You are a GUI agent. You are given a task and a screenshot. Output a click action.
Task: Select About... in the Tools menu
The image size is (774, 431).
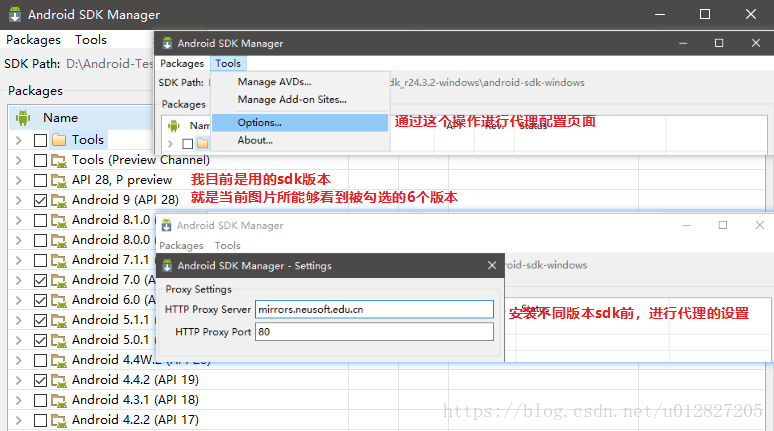(255, 140)
